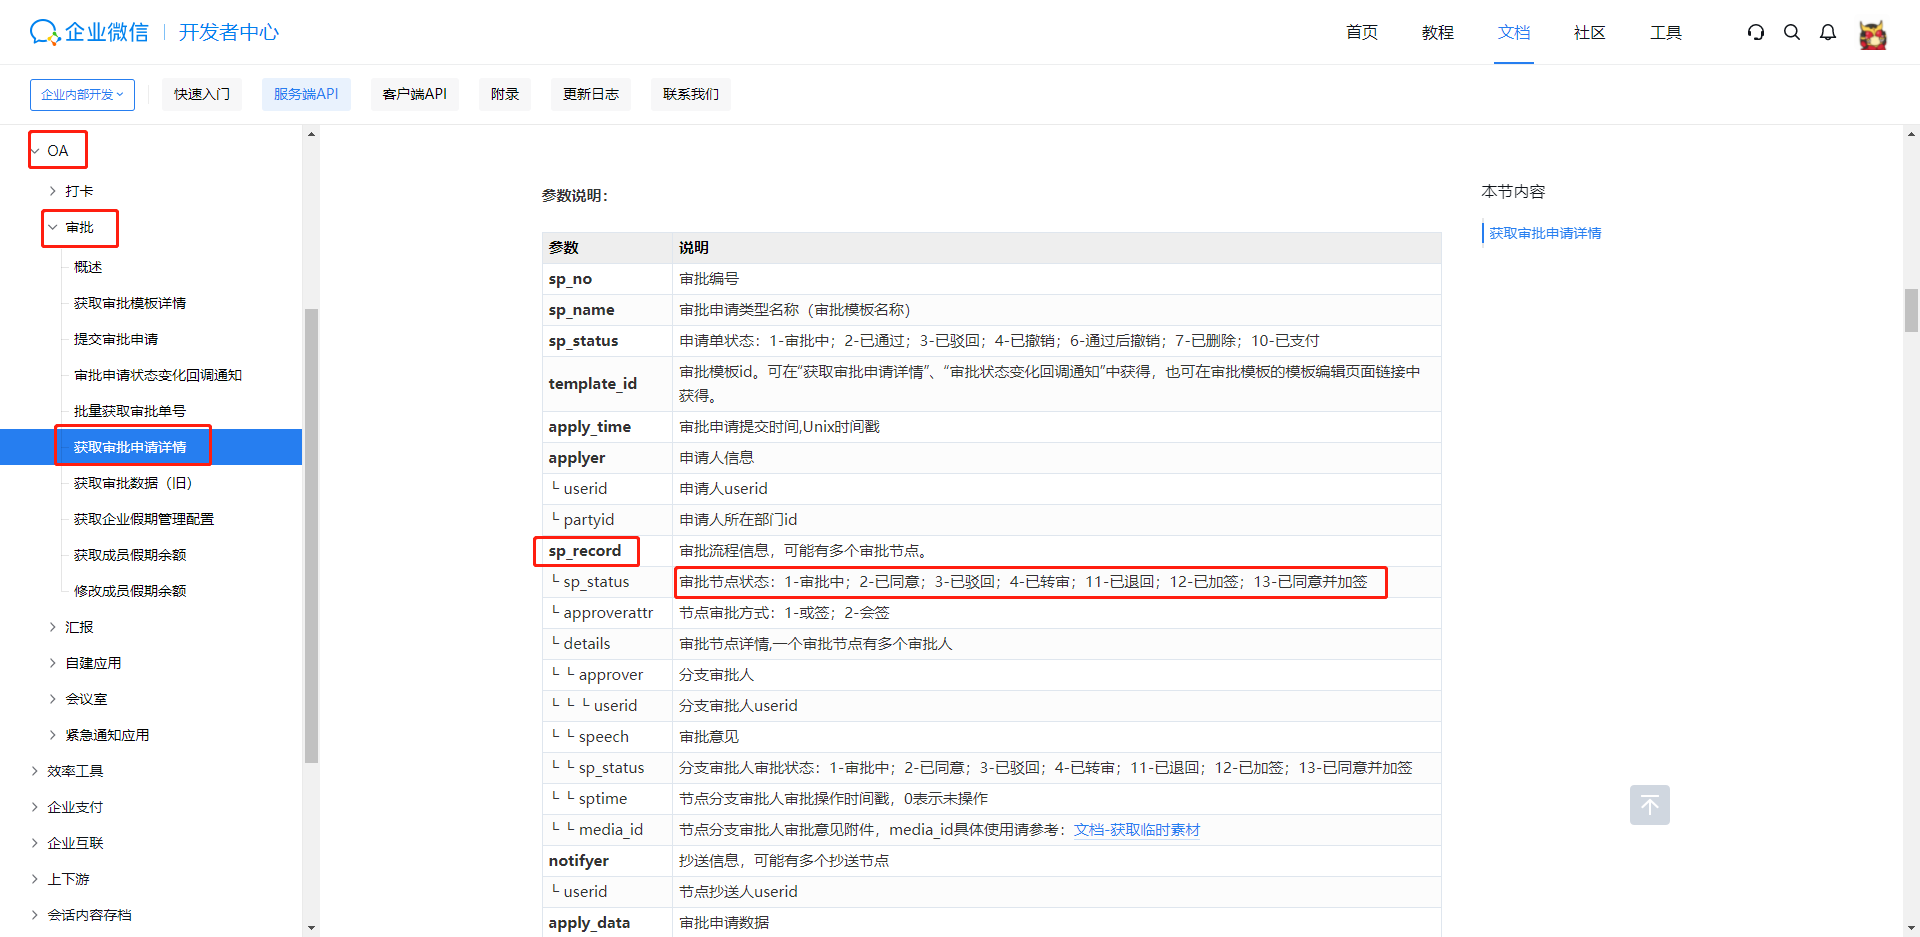
Task: Switch to the 社区 tab
Action: click(x=1589, y=32)
